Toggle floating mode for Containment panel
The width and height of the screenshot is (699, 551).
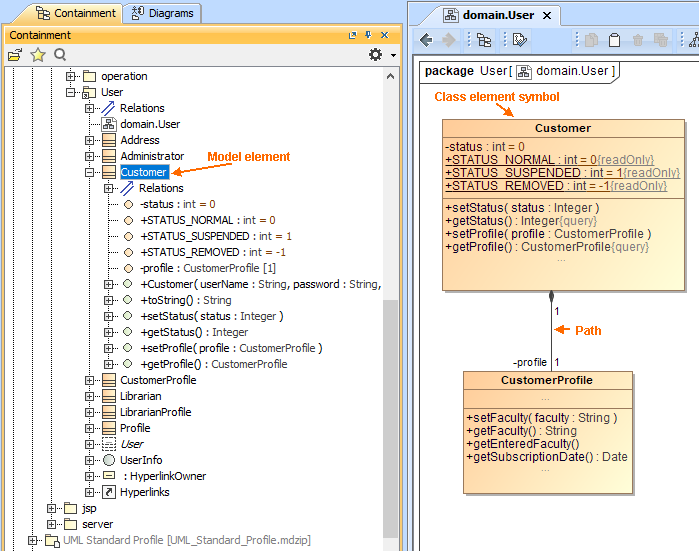pos(353,35)
